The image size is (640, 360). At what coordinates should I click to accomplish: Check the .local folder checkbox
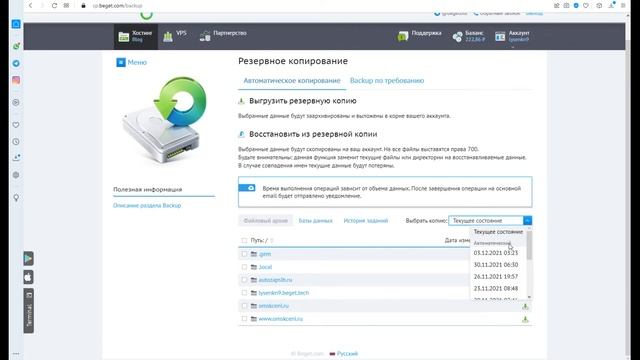tap(244, 267)
